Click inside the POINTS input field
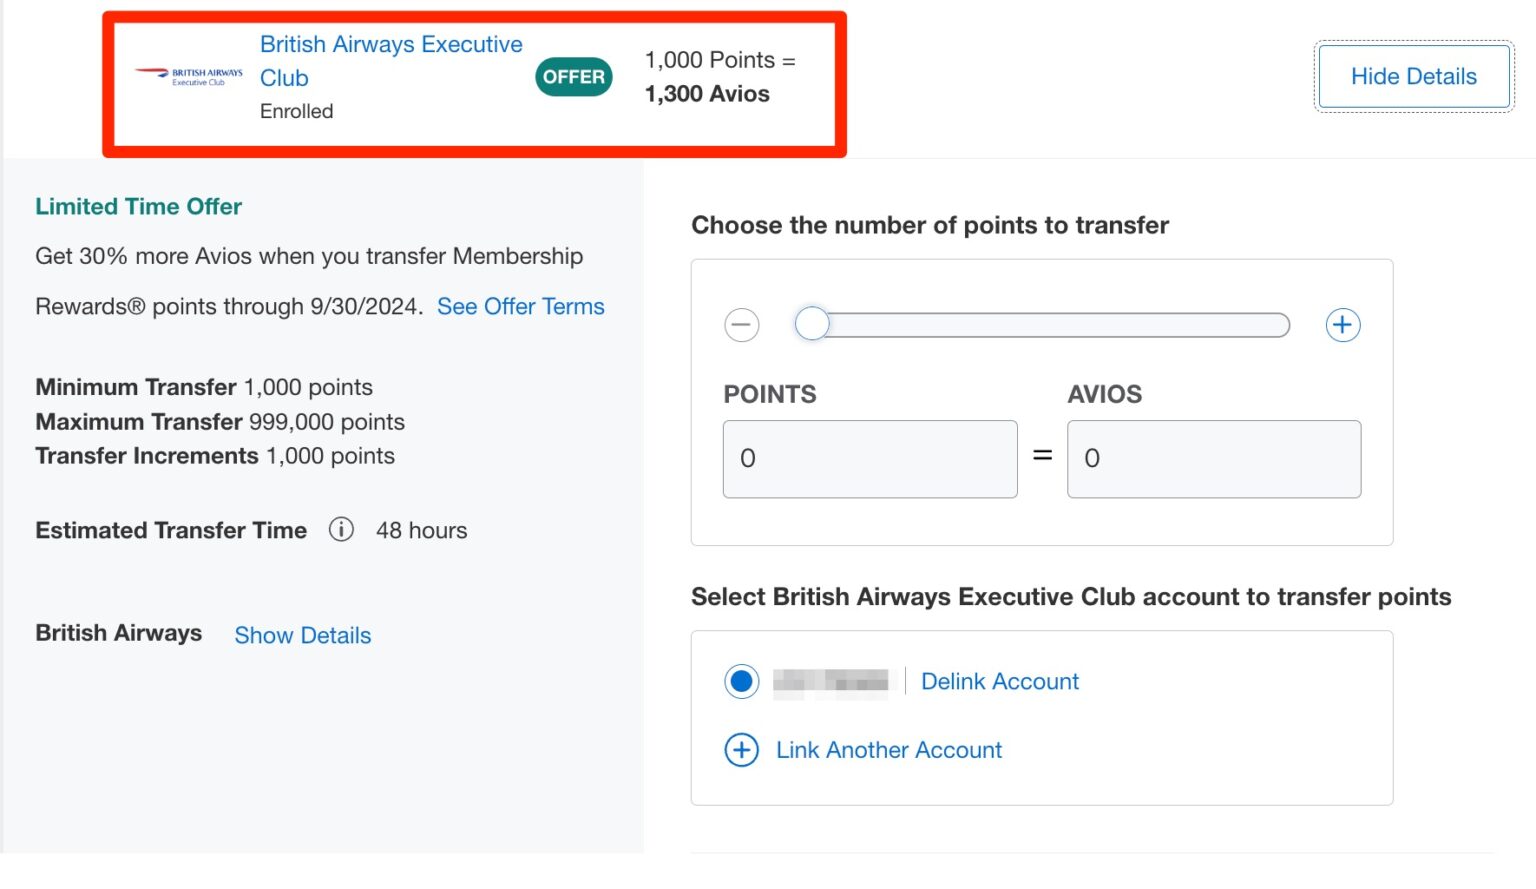Screen dimensions: 1536x889 (x=868, y=458)
